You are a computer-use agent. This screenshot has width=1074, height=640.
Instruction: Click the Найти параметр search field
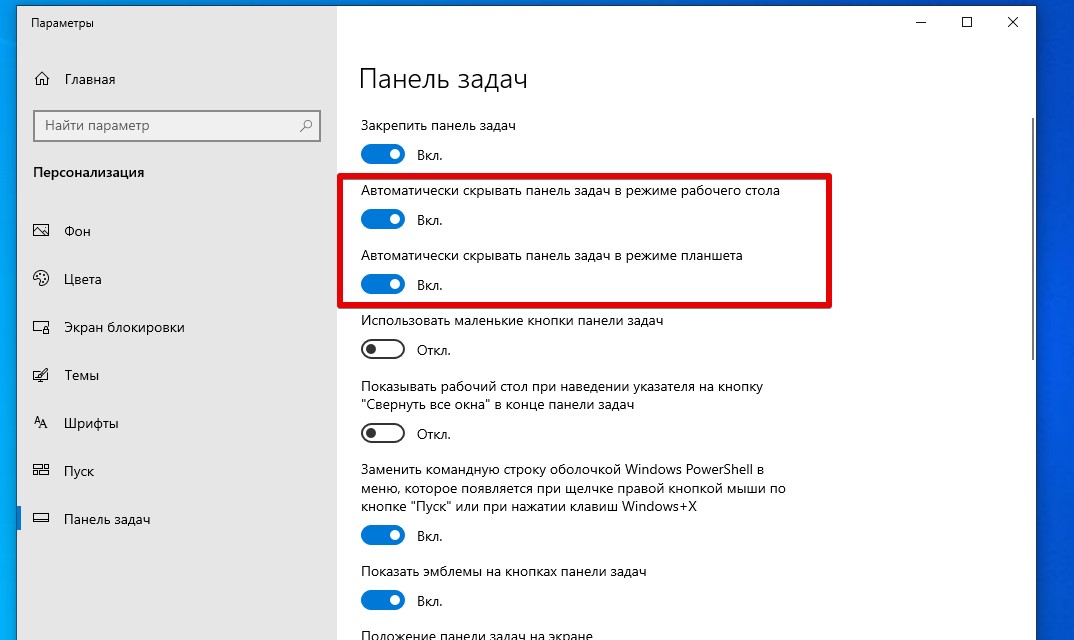coord(177,125)
